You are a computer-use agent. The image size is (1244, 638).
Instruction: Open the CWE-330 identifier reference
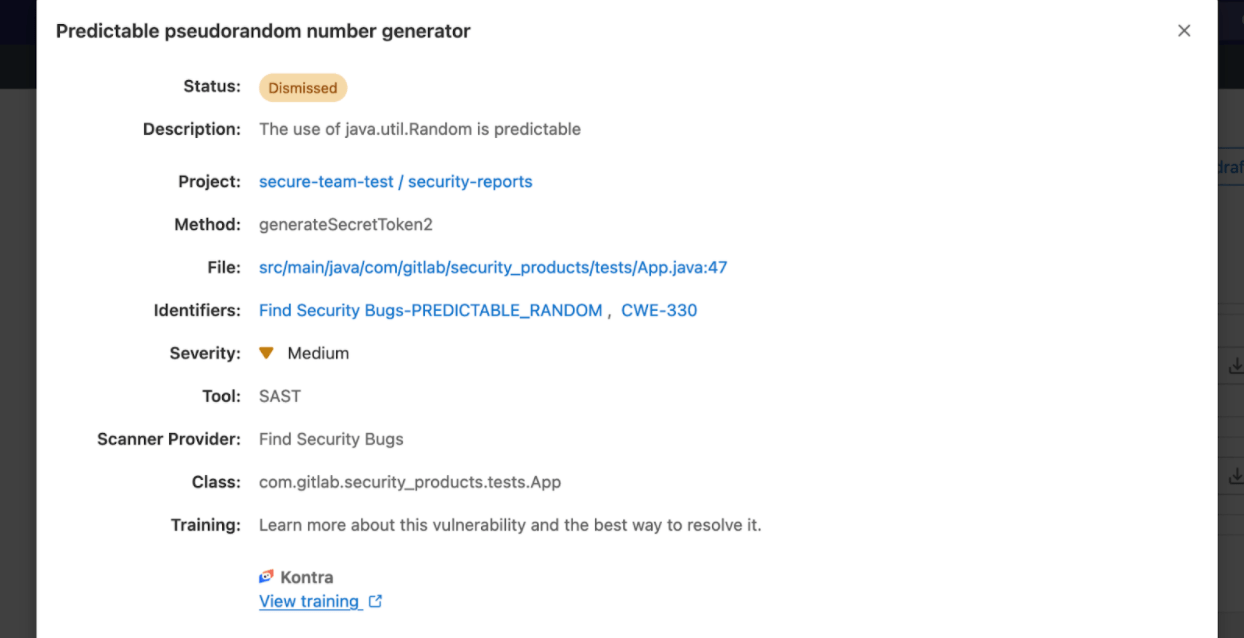(x=658, y=310)
